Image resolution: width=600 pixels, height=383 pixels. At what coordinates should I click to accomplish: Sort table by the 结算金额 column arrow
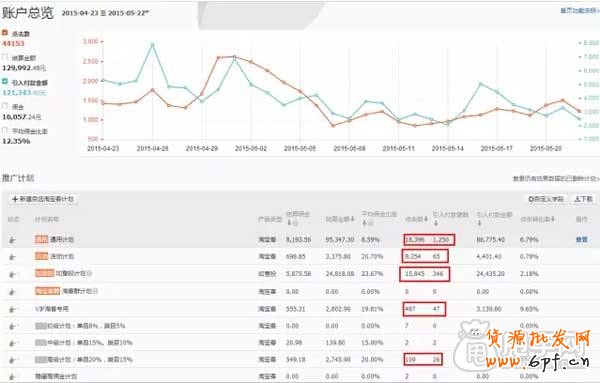coord(352,219)
